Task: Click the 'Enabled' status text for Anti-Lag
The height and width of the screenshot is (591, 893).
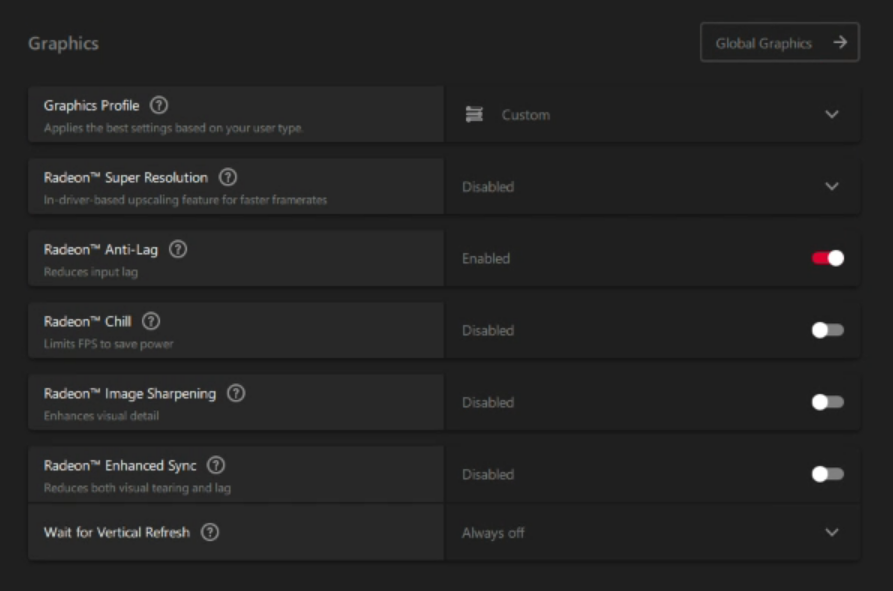Action: click(486, 258)
